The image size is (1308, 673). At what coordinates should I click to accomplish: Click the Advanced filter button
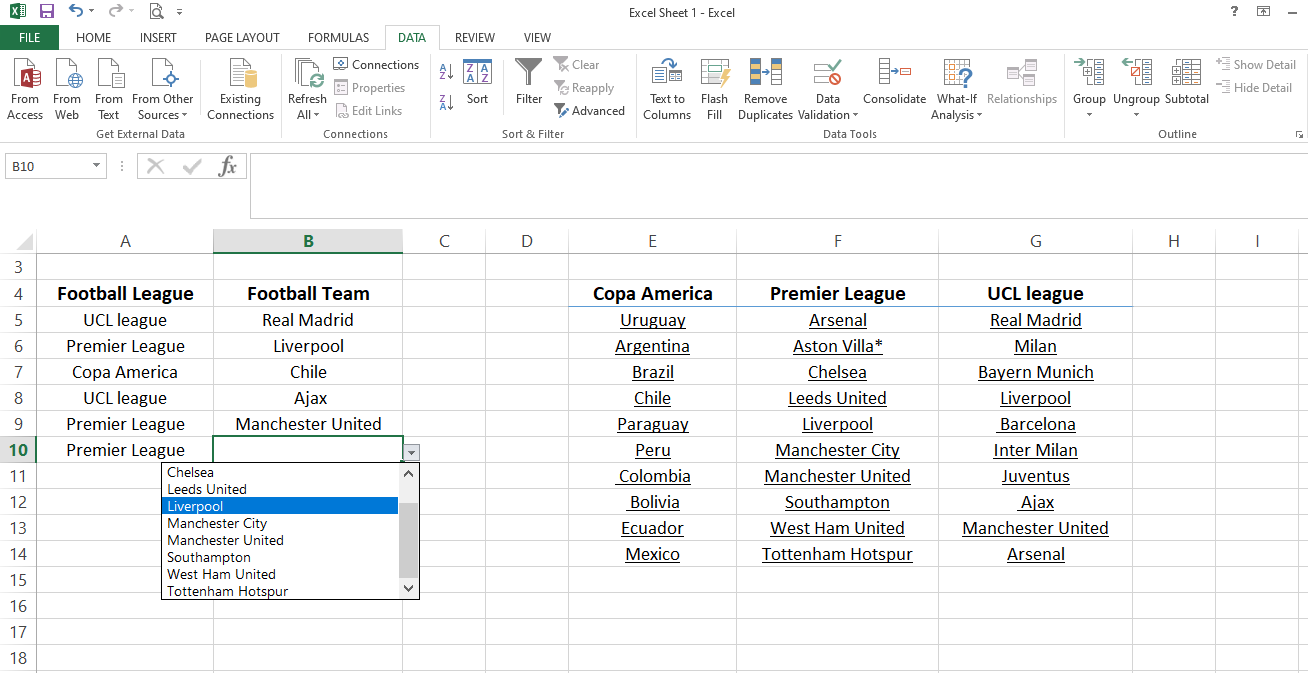[x=590, y=111]
